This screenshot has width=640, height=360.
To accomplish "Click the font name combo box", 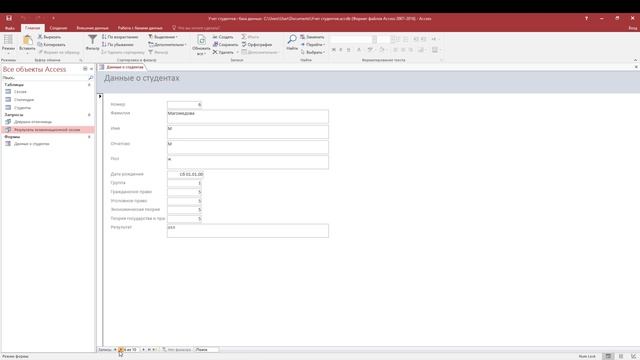I will (353, 39).
